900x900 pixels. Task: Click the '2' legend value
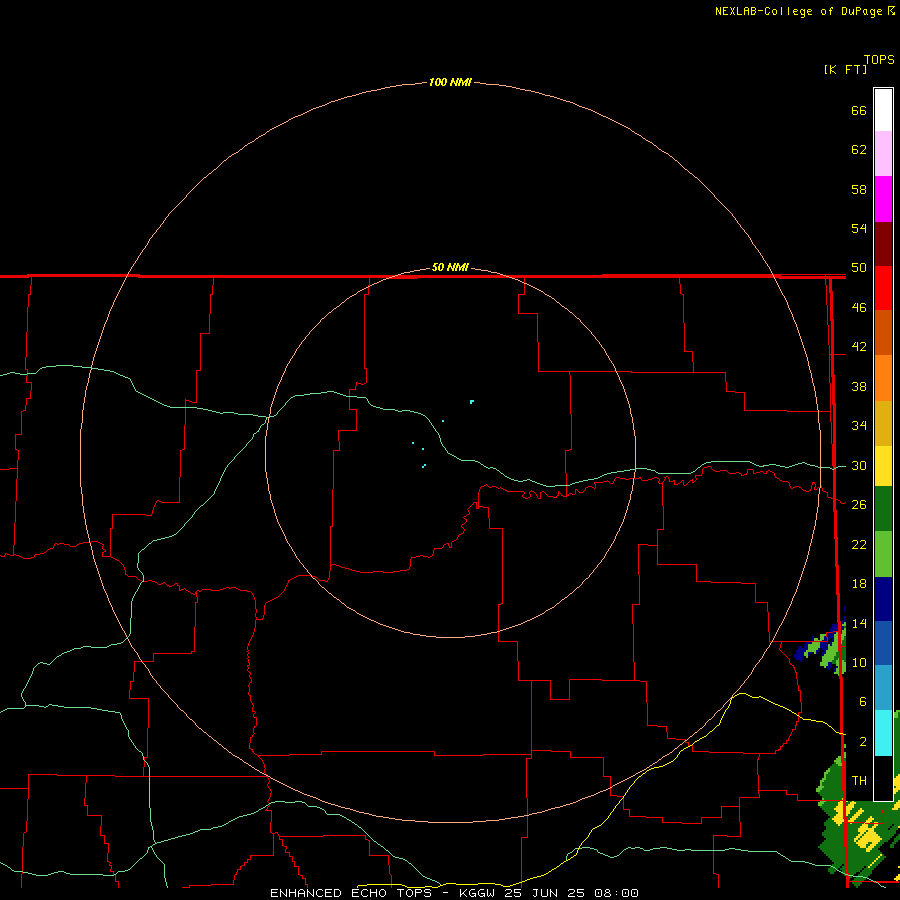pos(862,742)
